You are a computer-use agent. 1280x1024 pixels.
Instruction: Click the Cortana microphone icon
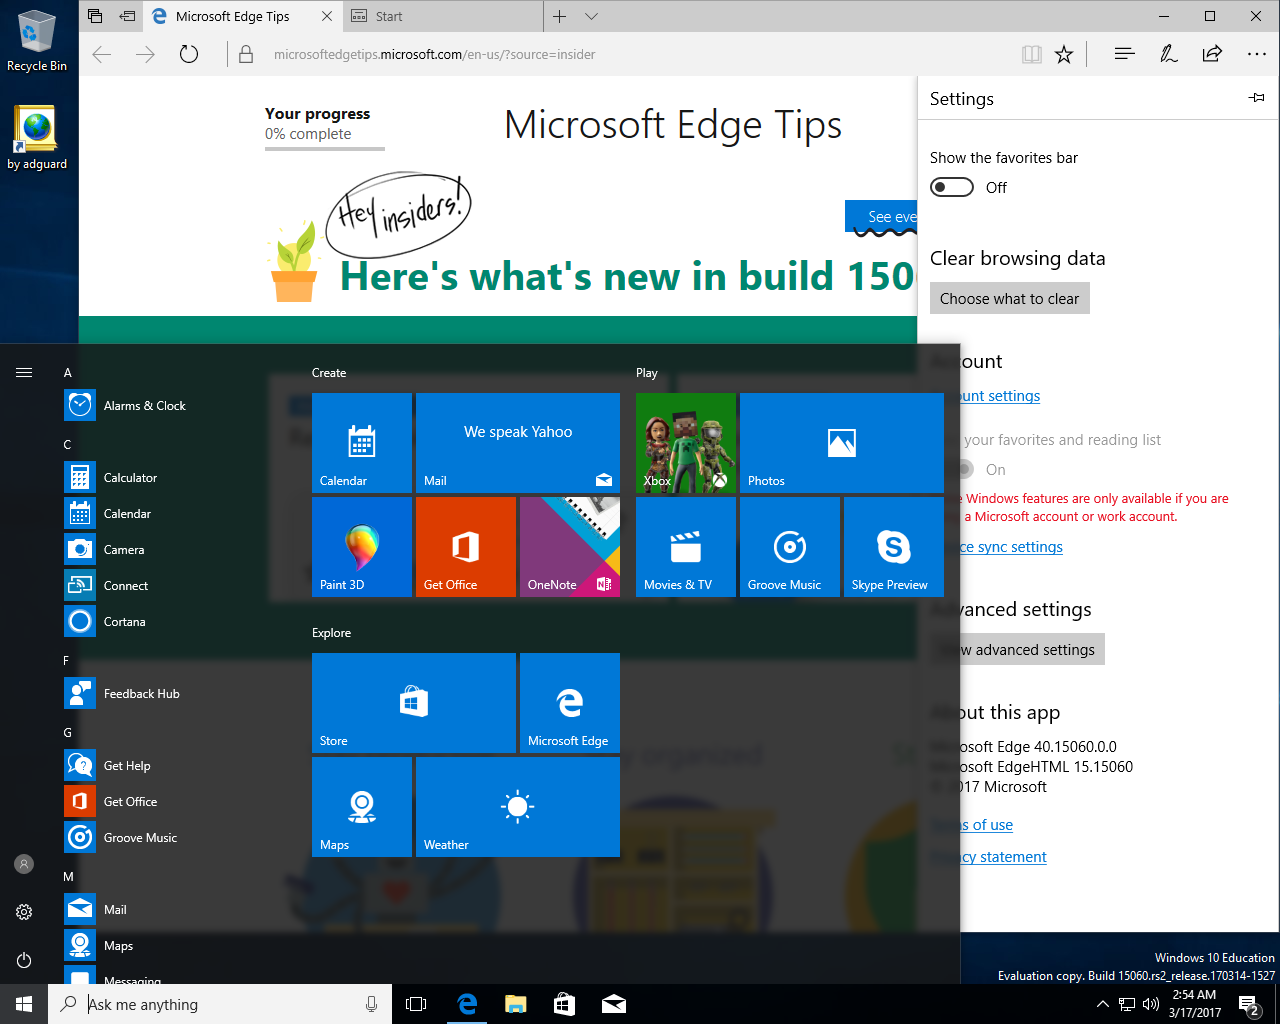tap(371, 1004)
